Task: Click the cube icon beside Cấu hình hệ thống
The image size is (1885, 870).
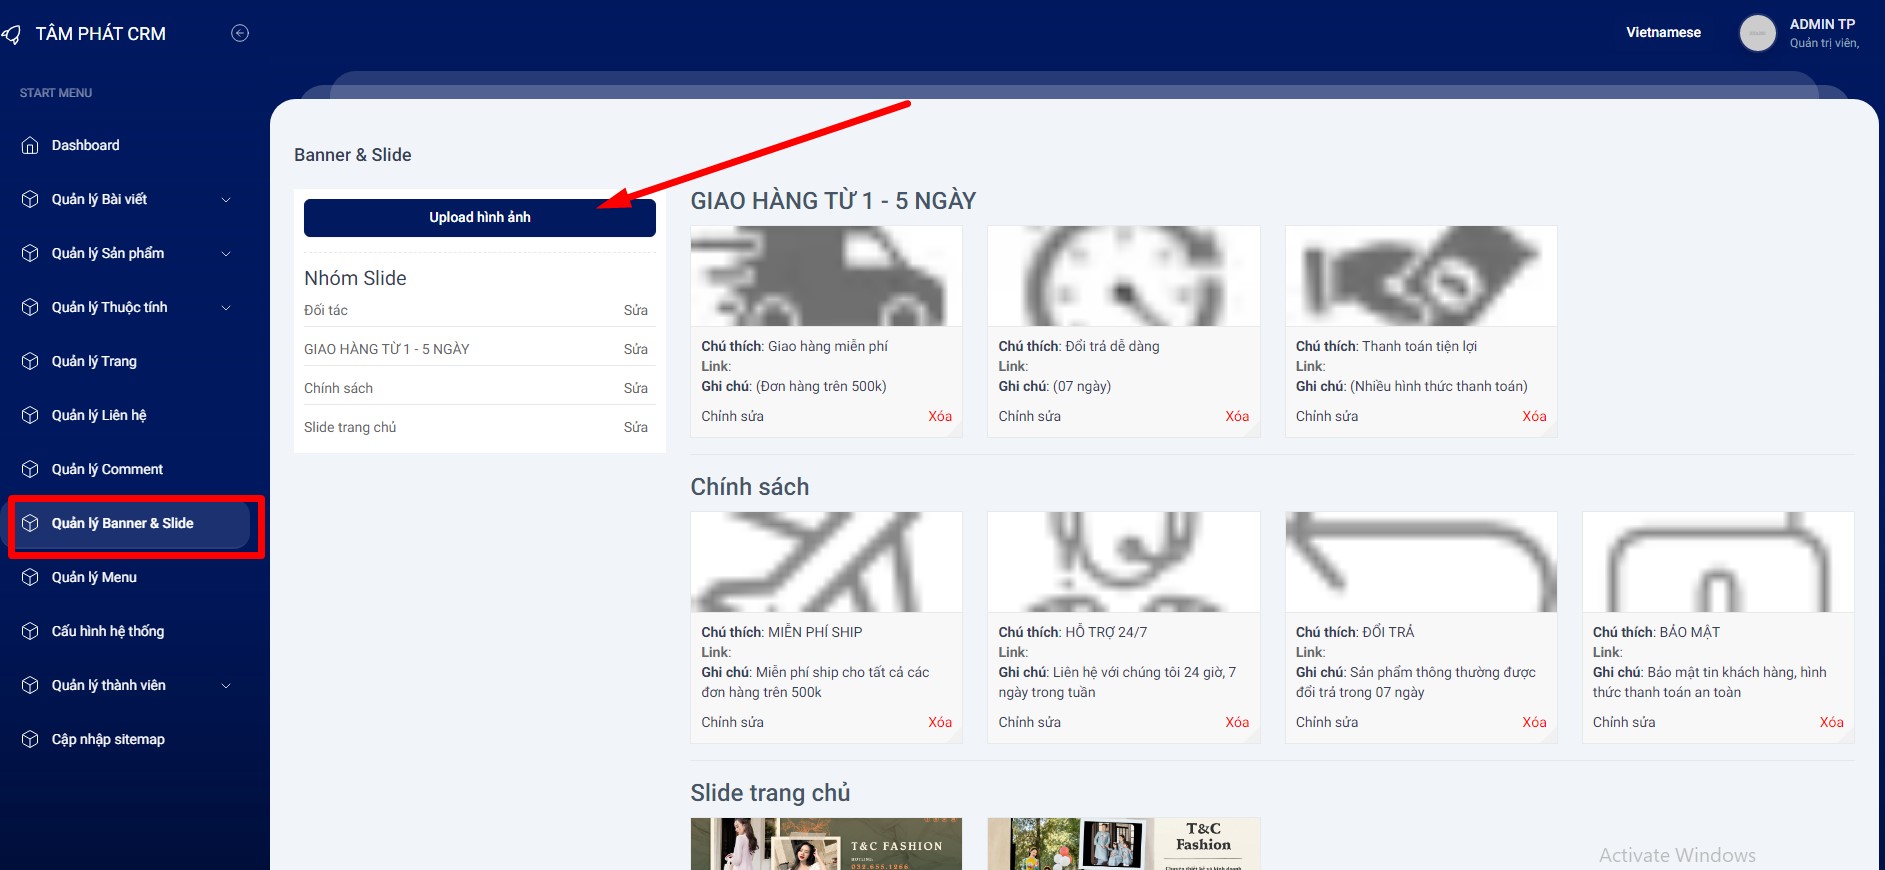Action: (30, 631)
